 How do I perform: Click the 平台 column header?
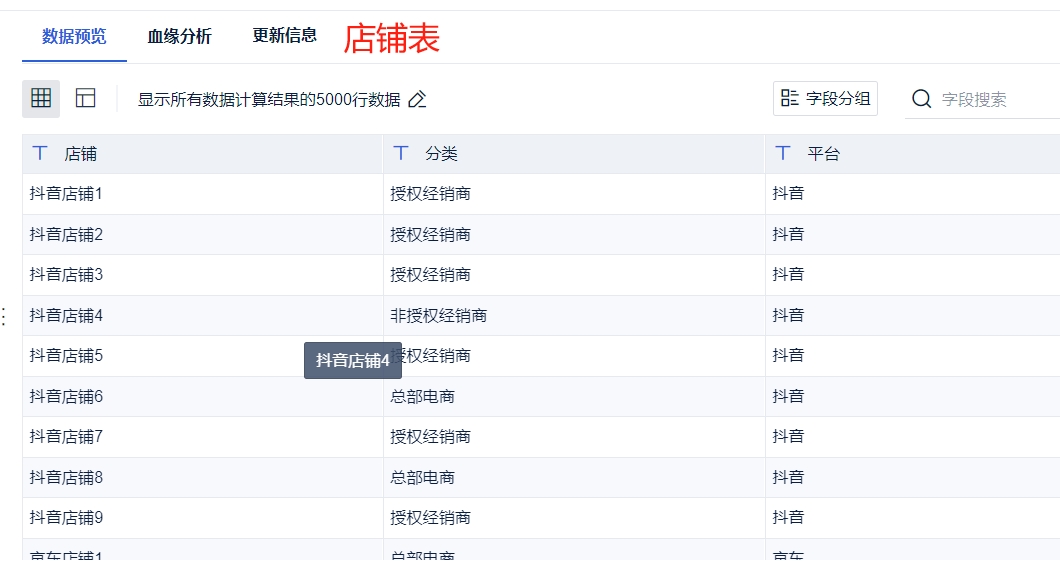[913, 154]
